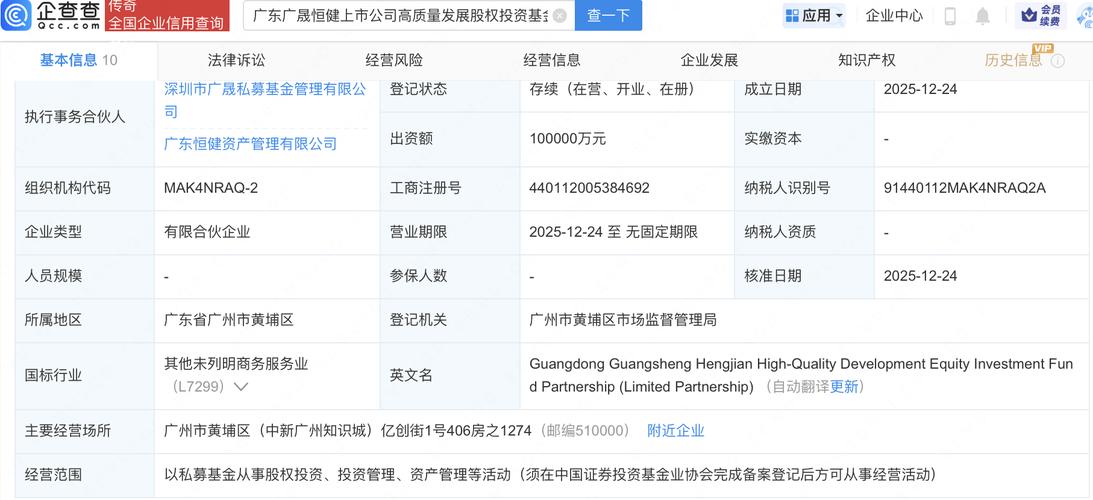Click the 100000万元 capital value

pyautogui.click(x=567, y=139)
